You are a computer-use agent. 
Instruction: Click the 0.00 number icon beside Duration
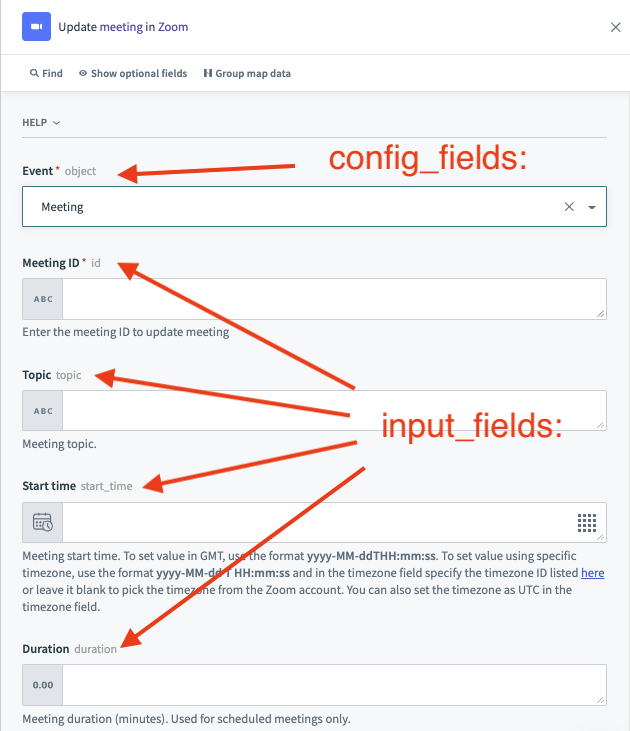(x=43, y=685)
